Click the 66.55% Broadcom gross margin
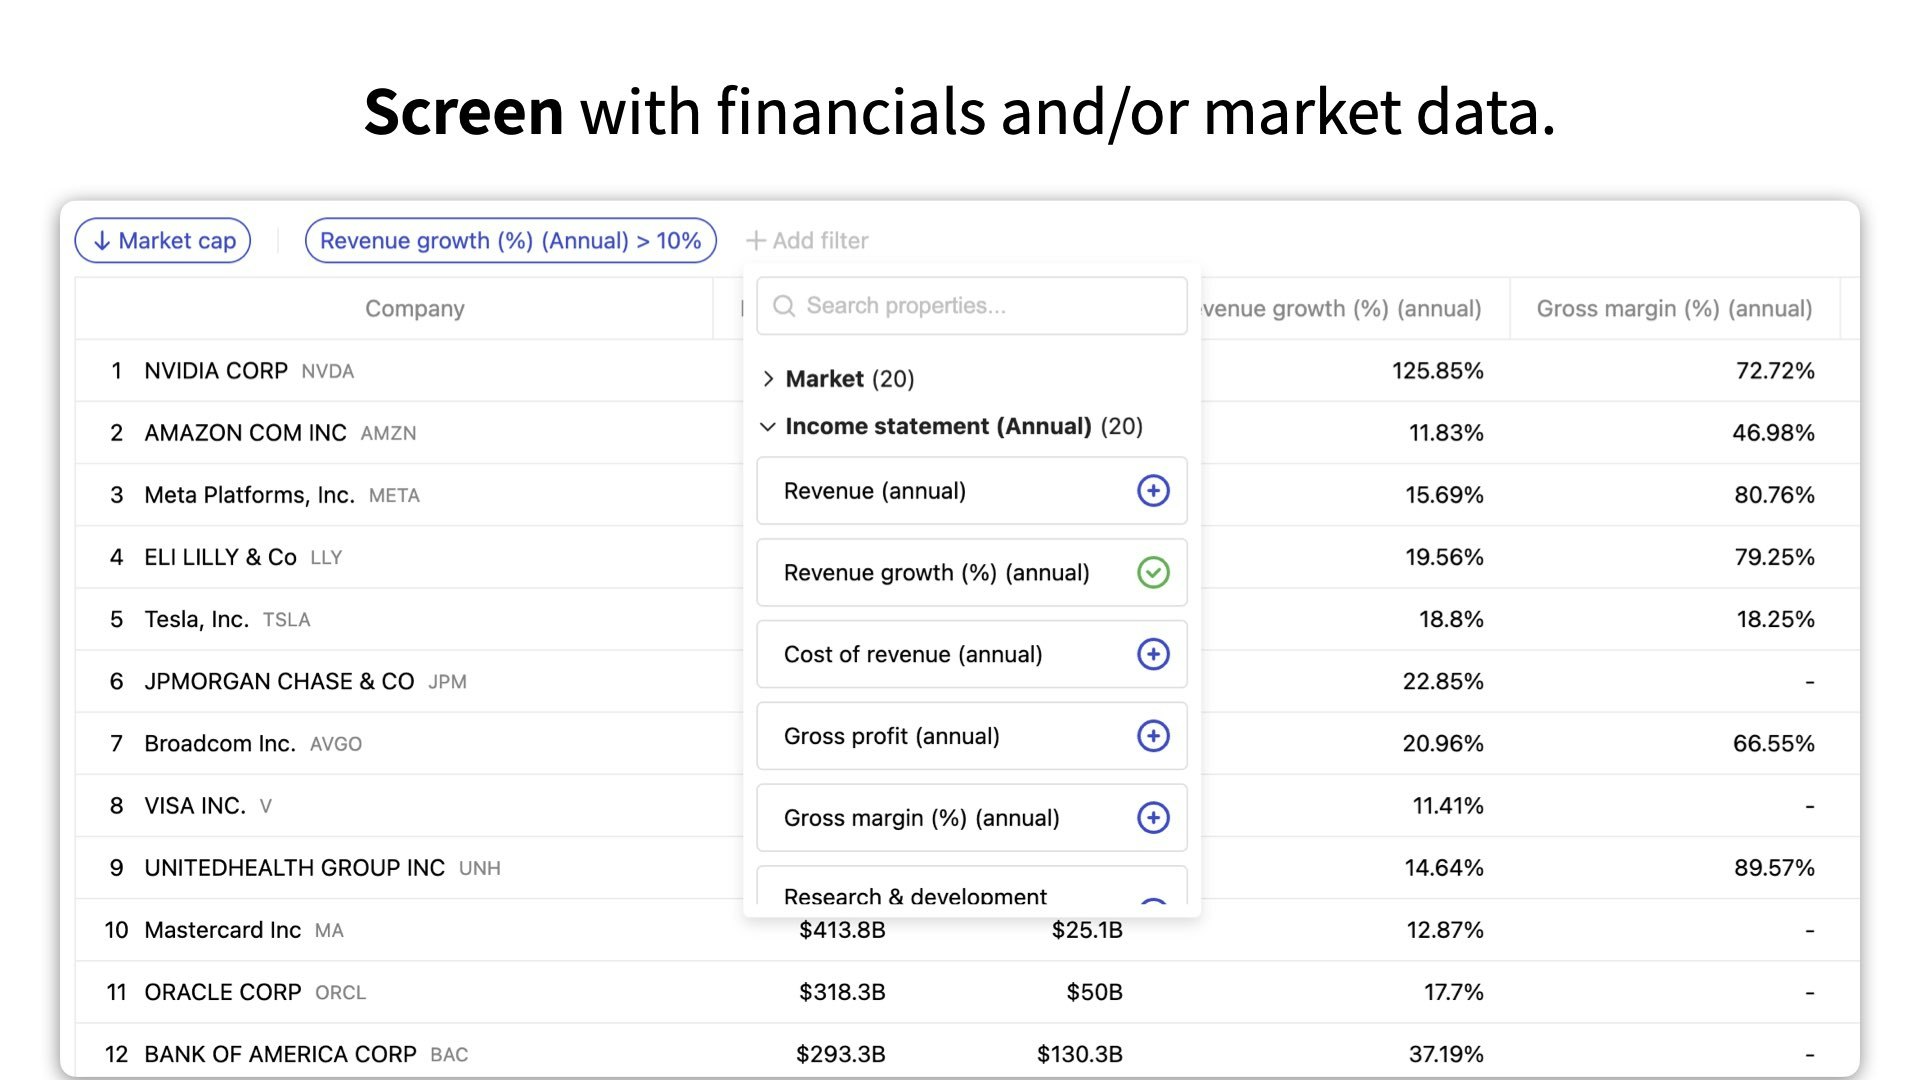 point(1774,744)
